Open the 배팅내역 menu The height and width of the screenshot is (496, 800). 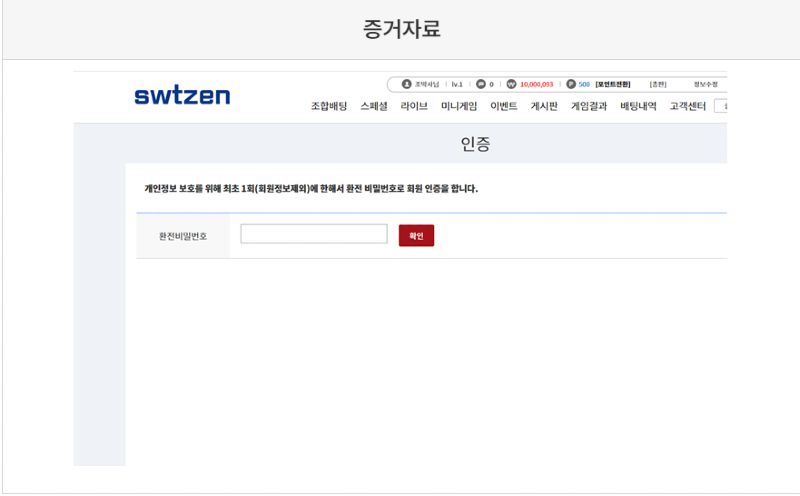tap(638, 106)
